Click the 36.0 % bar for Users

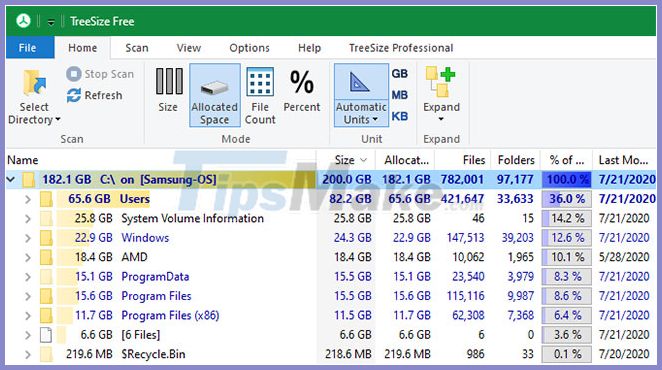(567, 199)
